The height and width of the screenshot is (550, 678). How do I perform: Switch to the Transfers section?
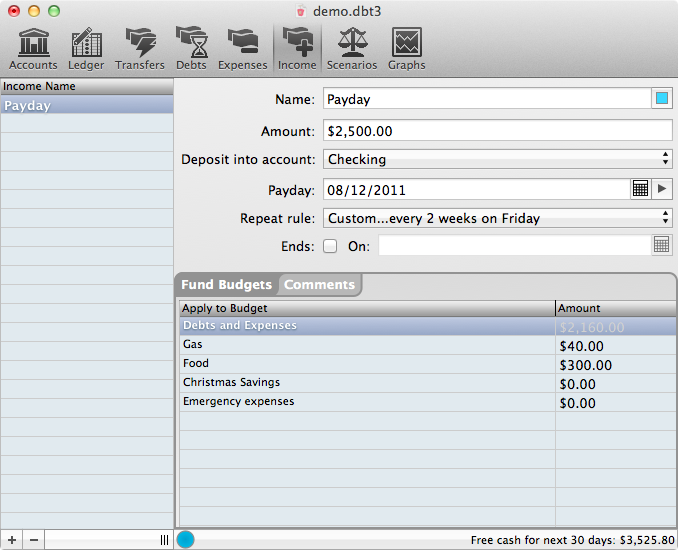coord(140,48)
